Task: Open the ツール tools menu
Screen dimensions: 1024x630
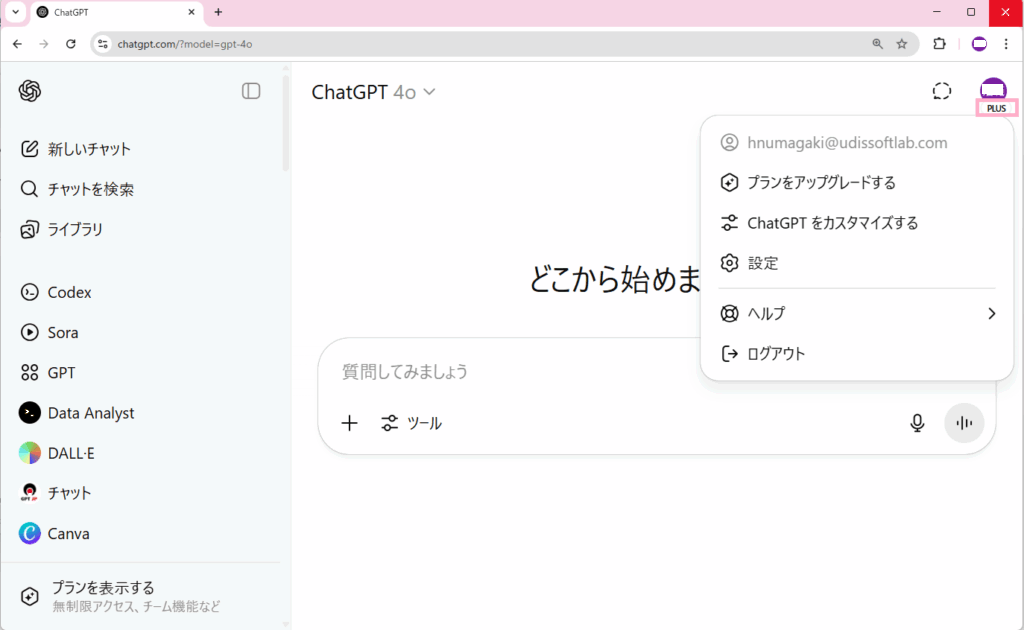Action: pyautogui.click(x=411, y=423)
